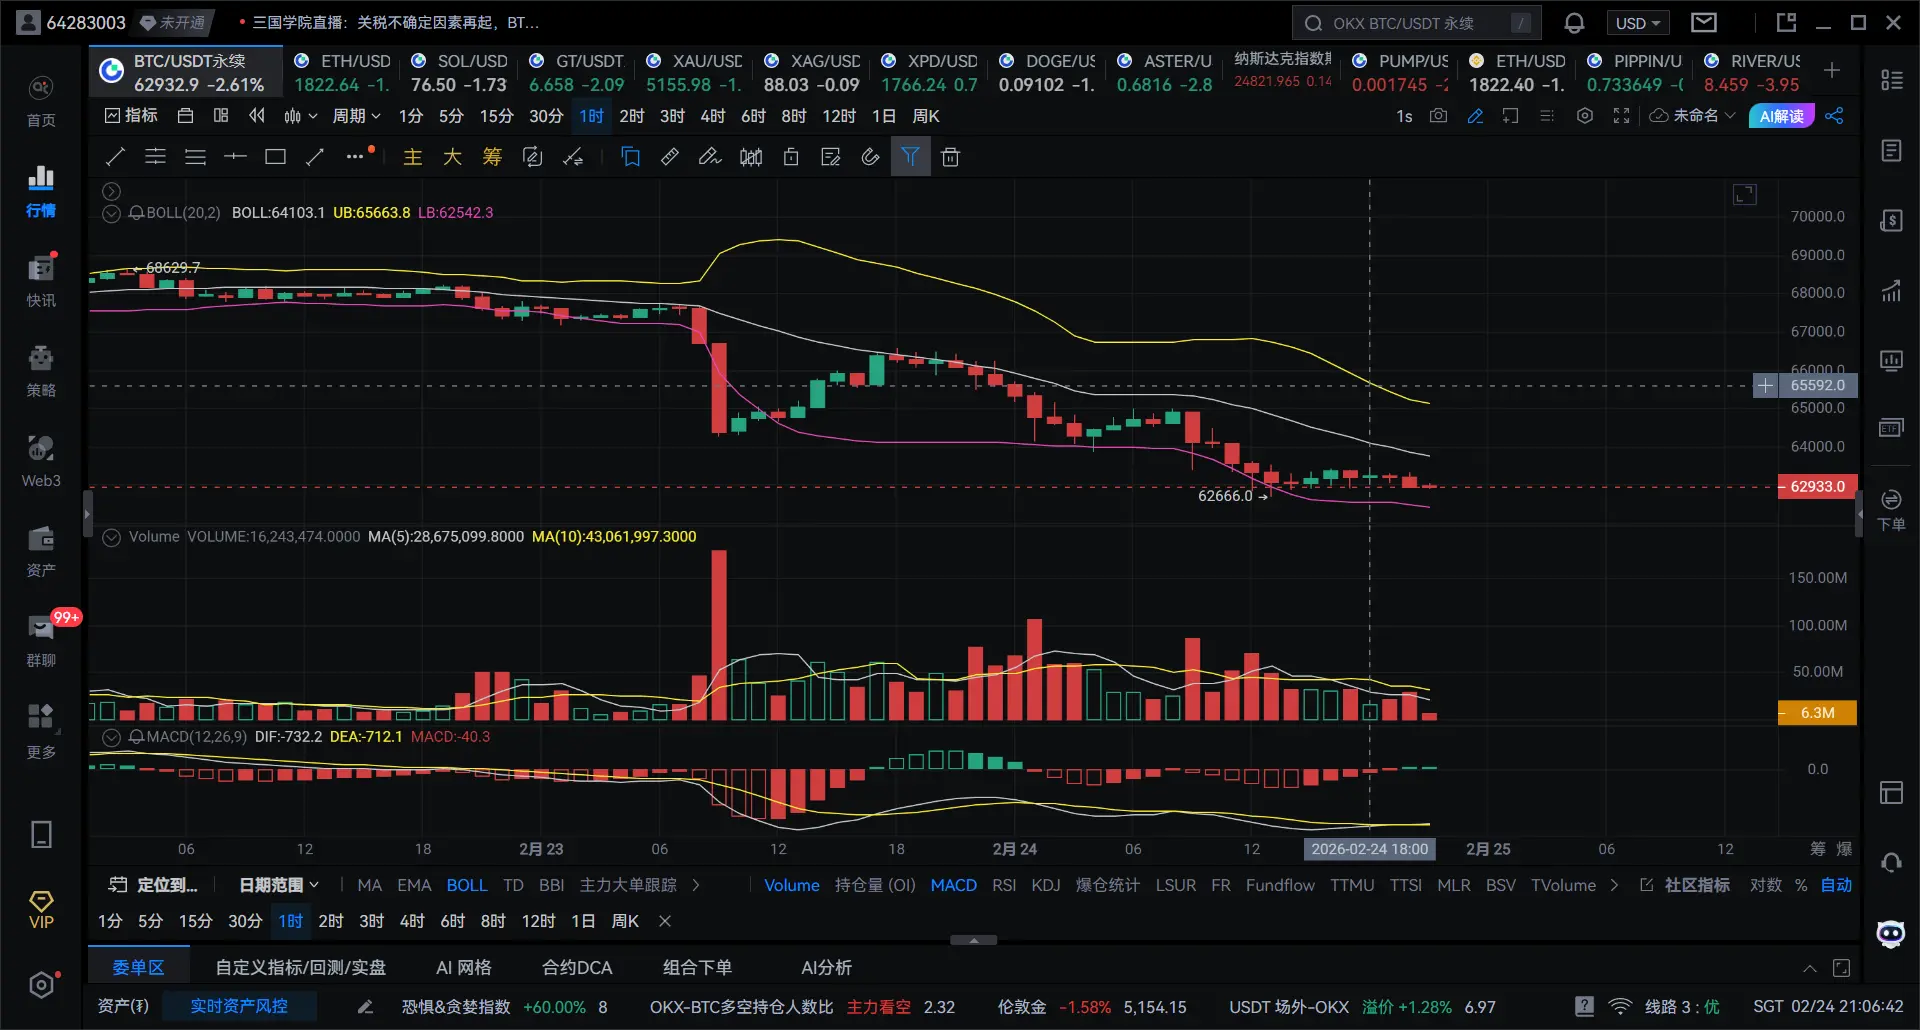Viewport: 1920px width, 1030px height.
Task: Open the 周期 period dropdown
Action: click(357, 116)
